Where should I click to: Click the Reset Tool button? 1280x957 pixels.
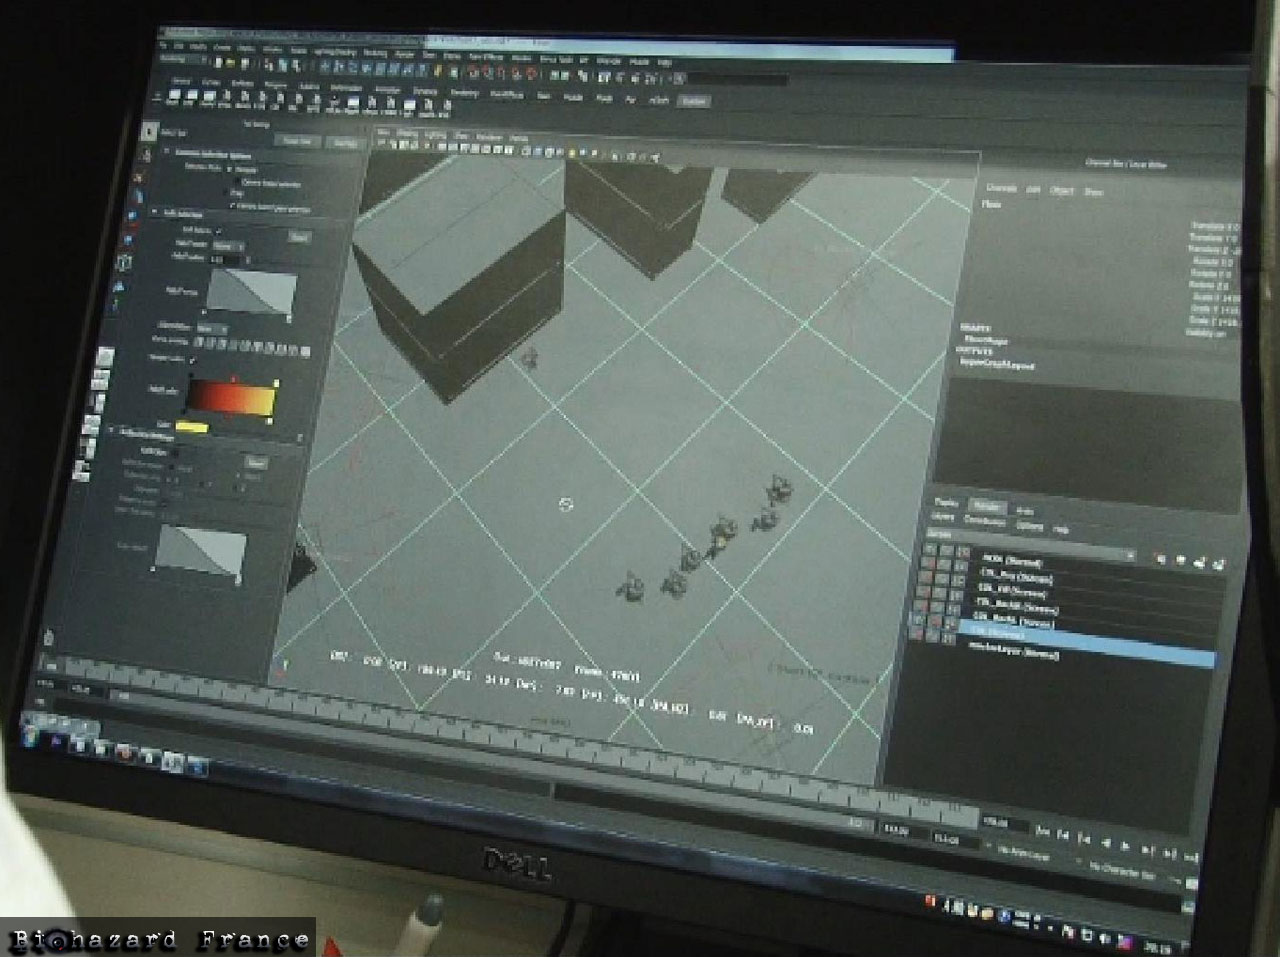(297, 141)
